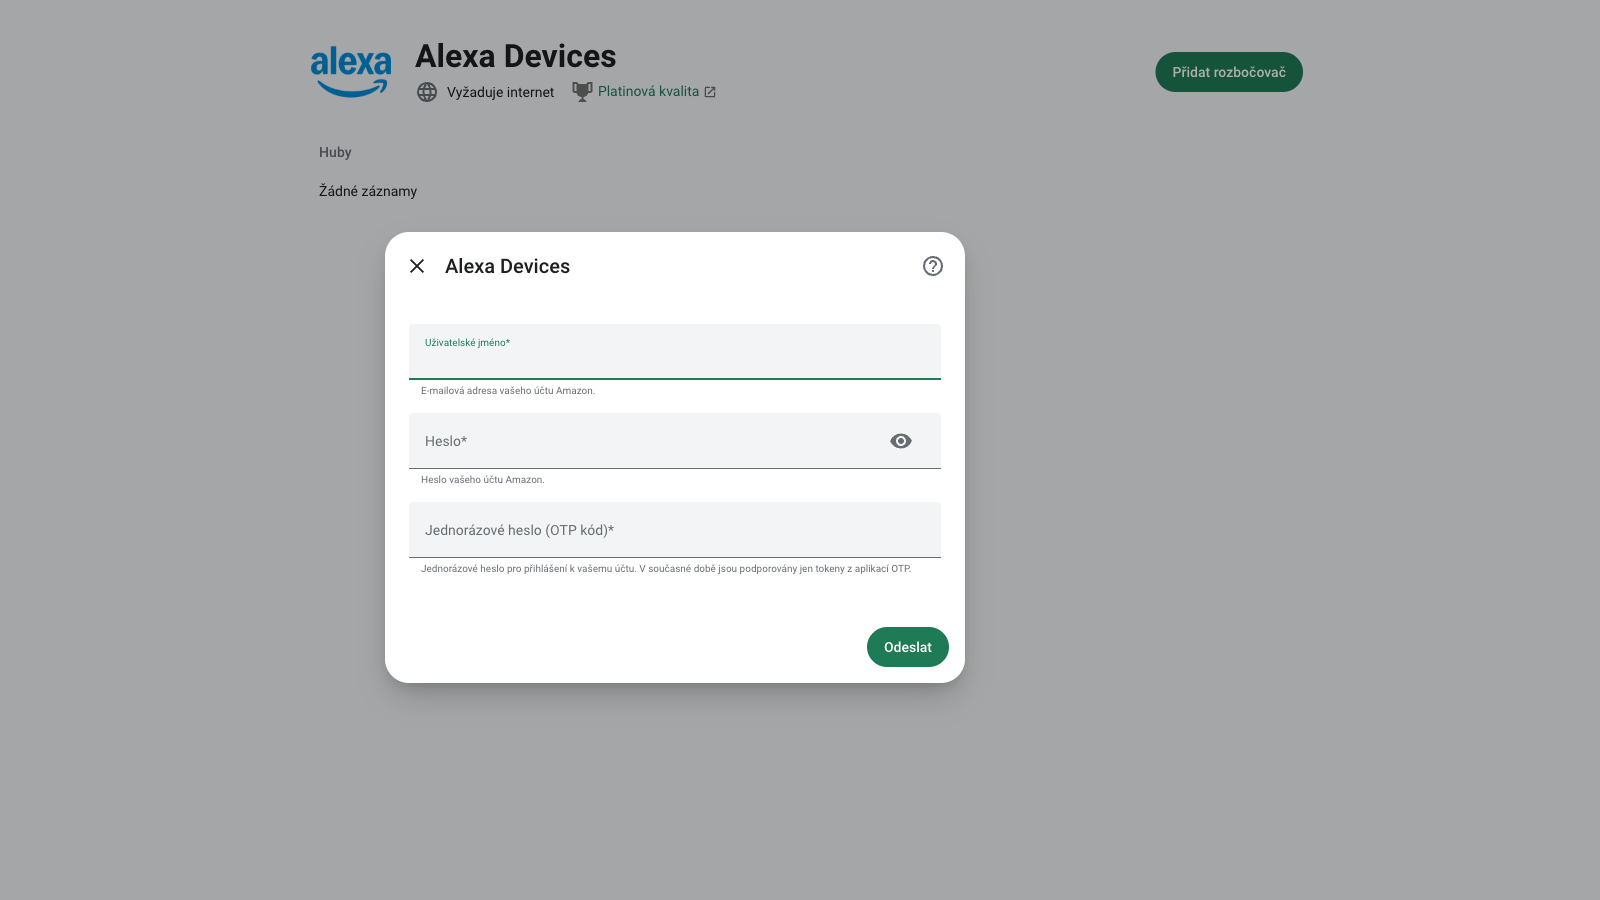Click the globe internet icon

click(x=427, y=92)
